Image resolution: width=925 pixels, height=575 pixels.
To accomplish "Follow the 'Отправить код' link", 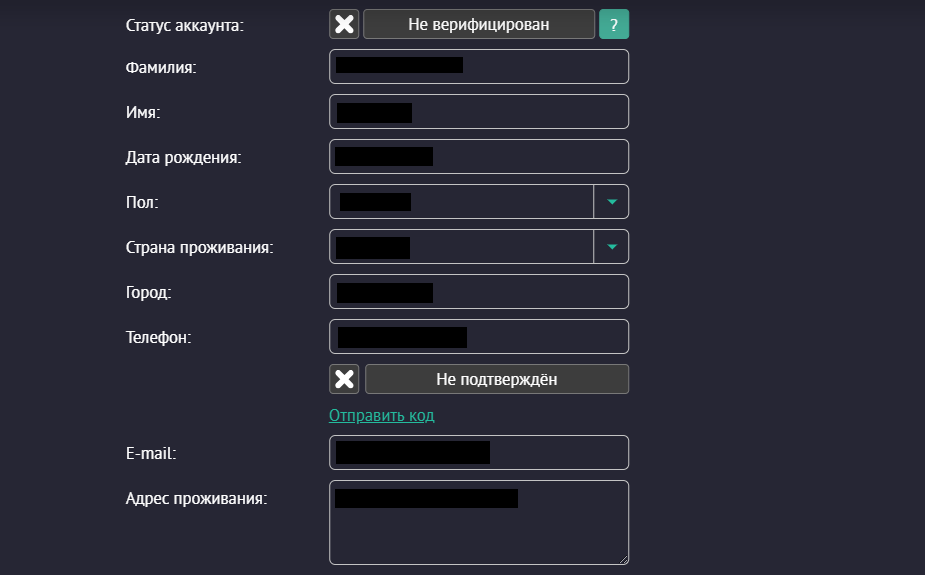I will point(381,415).
